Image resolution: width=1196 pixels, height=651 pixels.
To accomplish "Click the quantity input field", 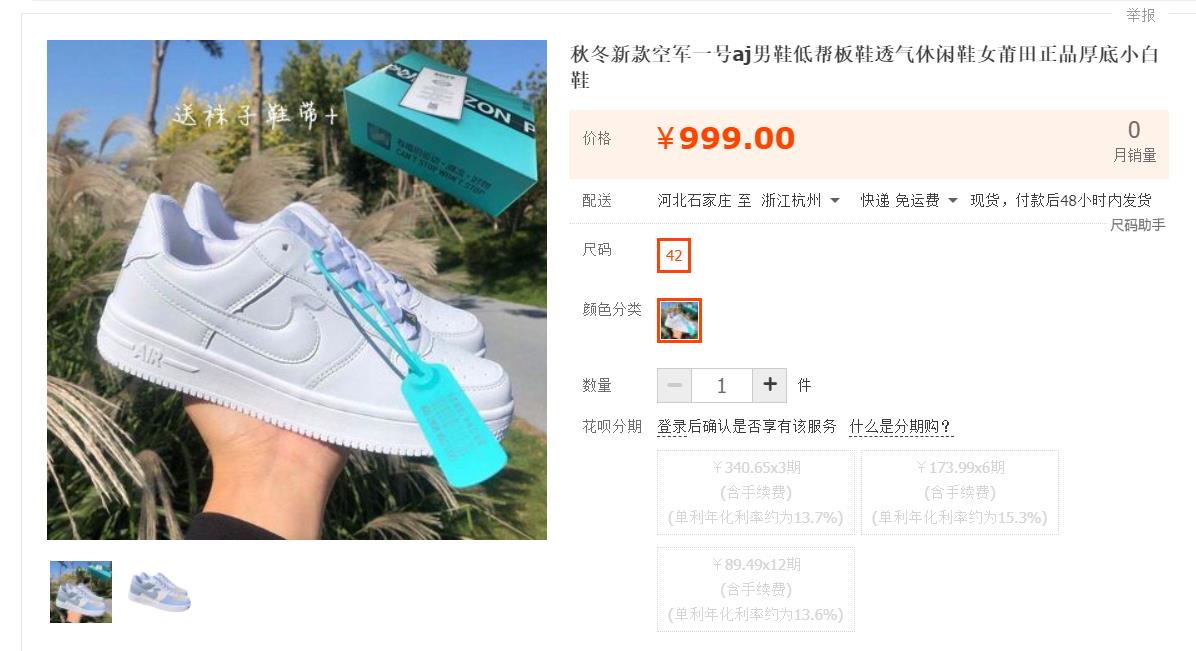I will pyautogui.click(x=722, y=385).
